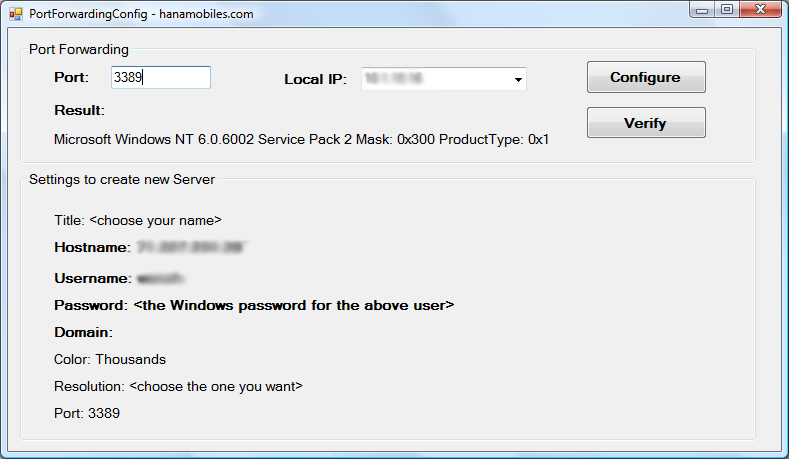Viewport: 789px width, 459px height.
Task: Click the Verify button
Action: (646, 122)
